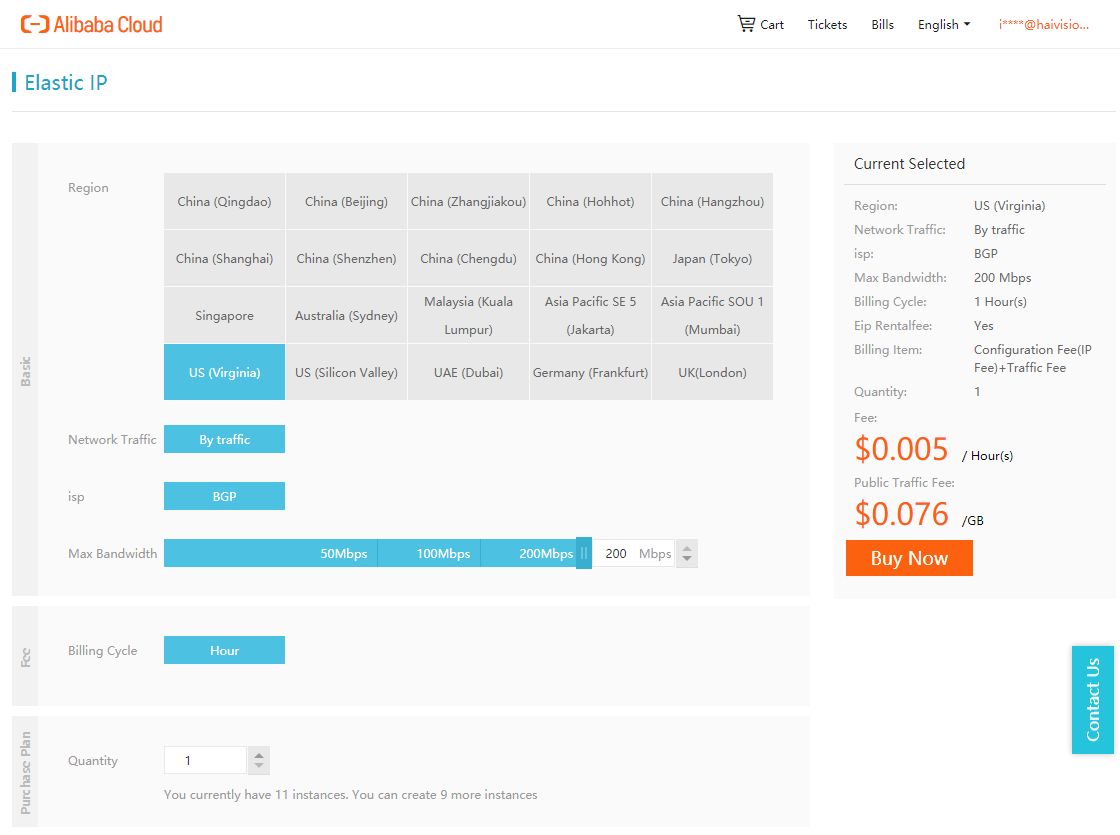Select Hour billing cycle option
The height and width of the screenshot is (835, 1120).
pyautogui.click(x=224, y=651)
